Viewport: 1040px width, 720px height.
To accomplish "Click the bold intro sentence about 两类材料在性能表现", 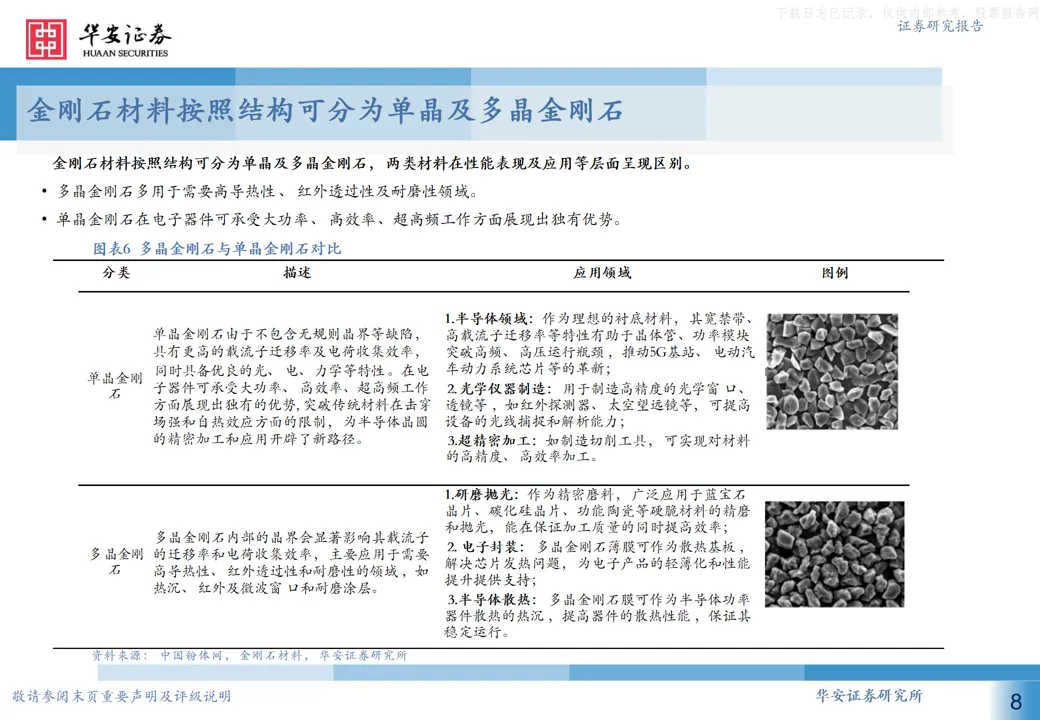I will pyautogui.click(x=373, y=163).
